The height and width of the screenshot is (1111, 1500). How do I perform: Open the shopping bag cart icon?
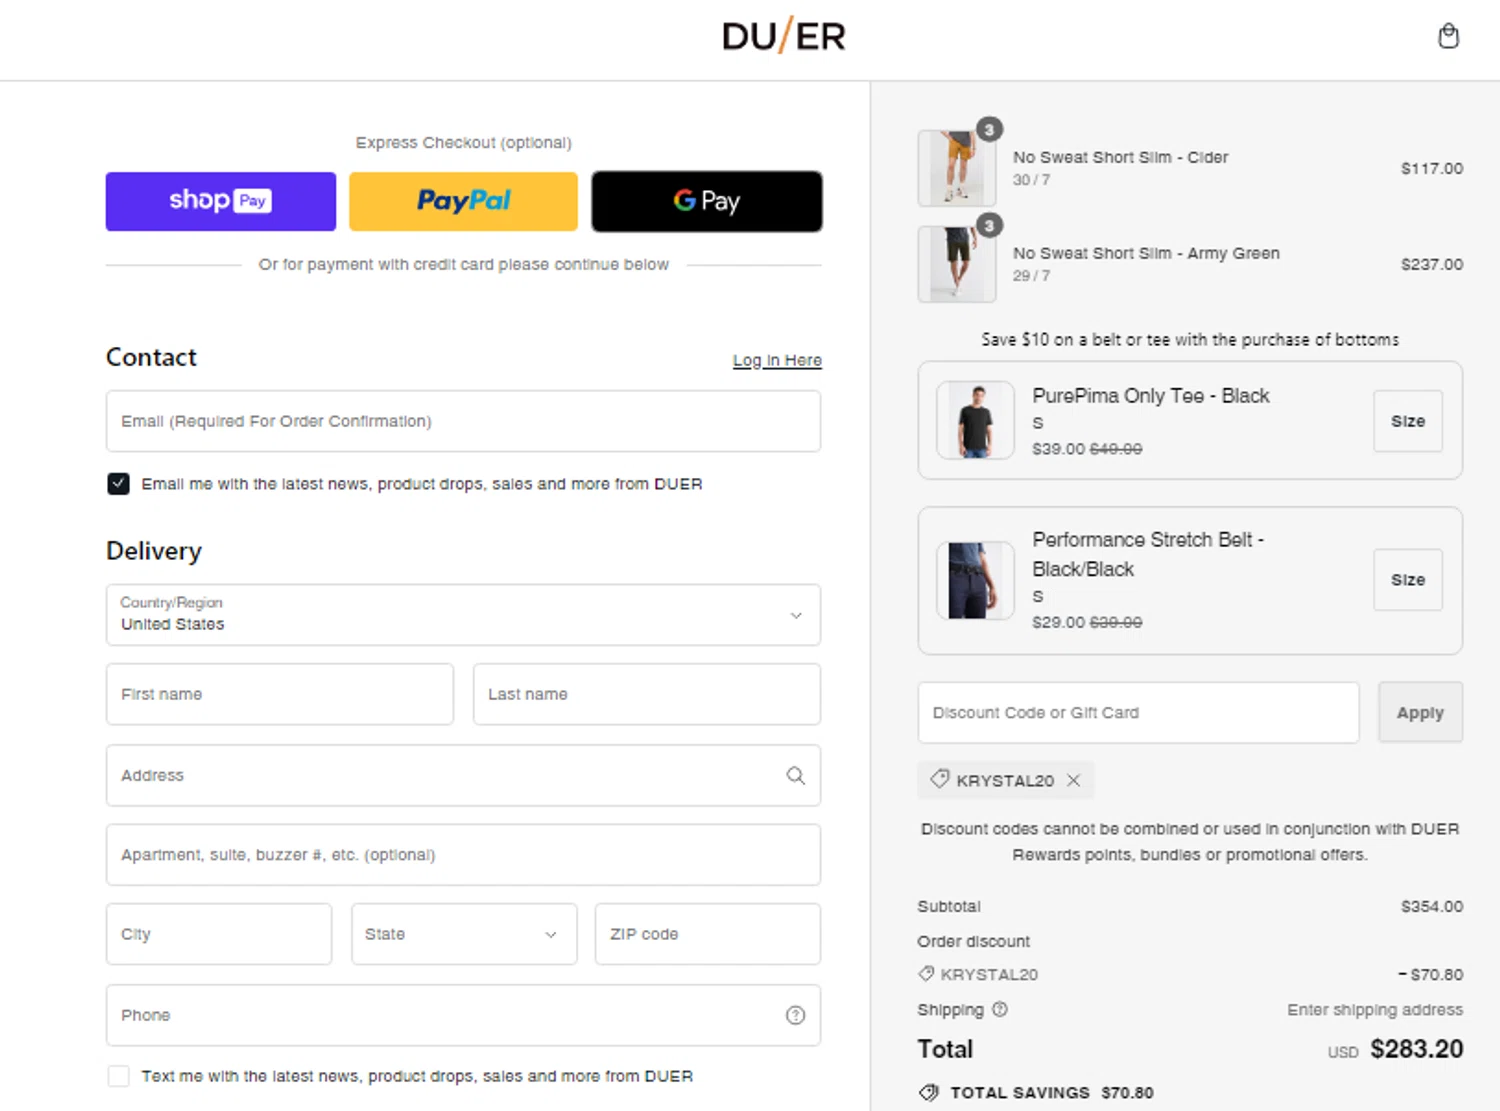point(1448,36)
